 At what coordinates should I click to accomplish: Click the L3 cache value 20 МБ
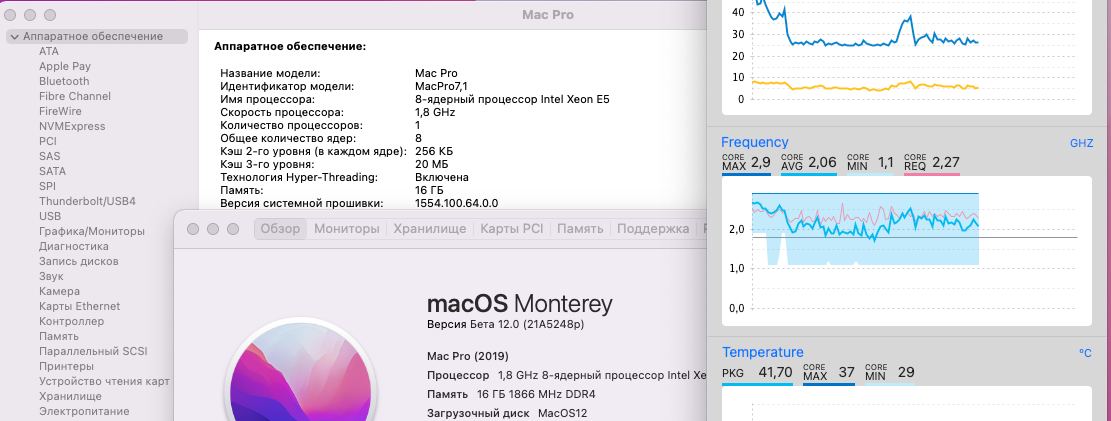(x=432, y=164)
